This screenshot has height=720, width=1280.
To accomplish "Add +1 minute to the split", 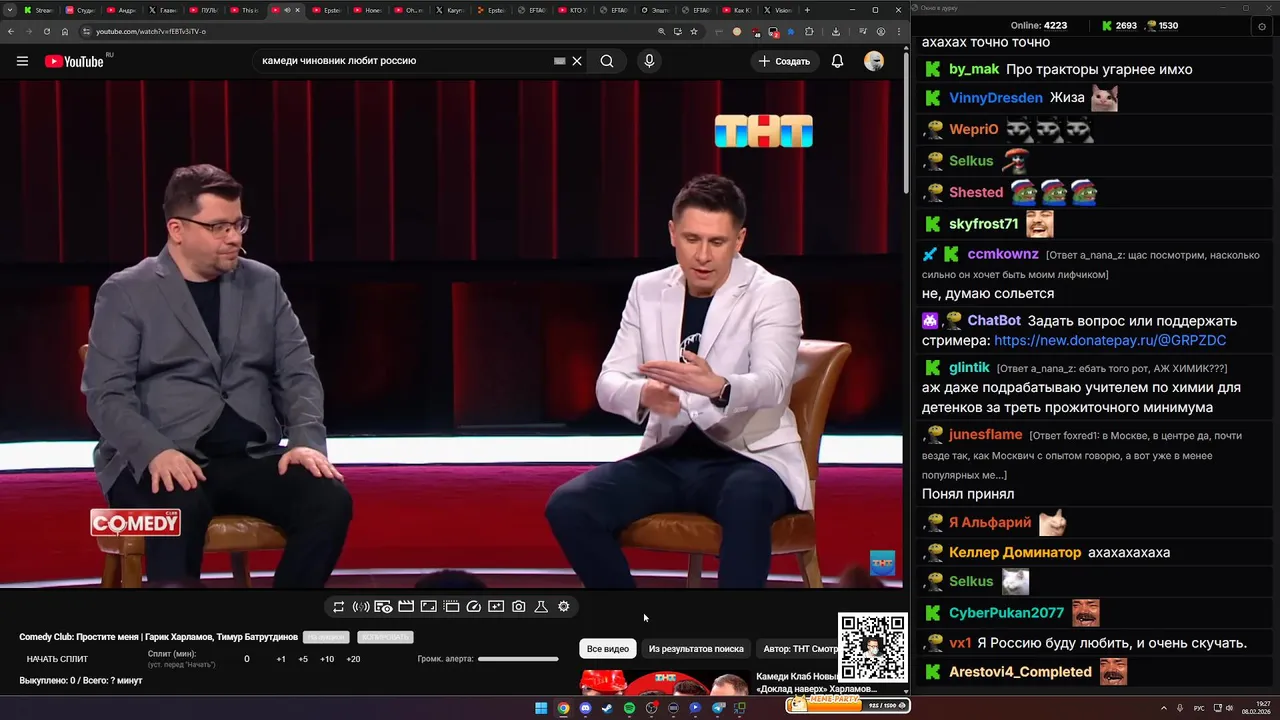I will point(281,659).
